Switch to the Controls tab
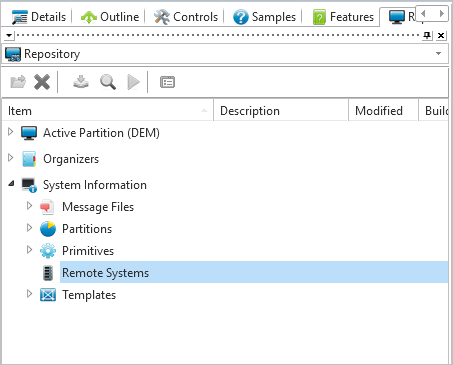The height and width of the screenshot is (365, 453). pyautogui.click(x=186, y=17)
